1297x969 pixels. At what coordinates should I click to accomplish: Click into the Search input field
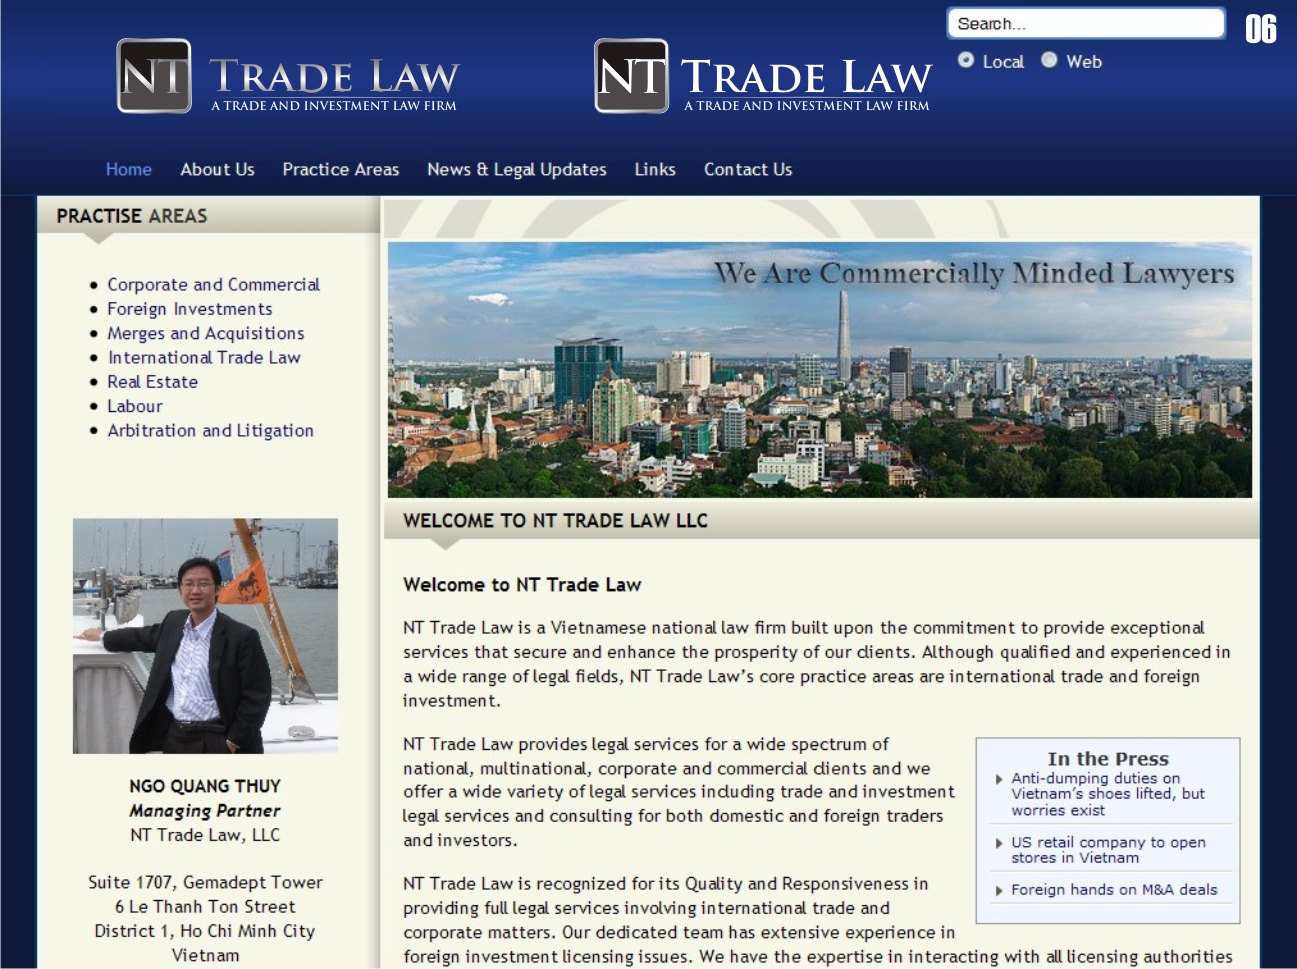tap(1084, 24)
